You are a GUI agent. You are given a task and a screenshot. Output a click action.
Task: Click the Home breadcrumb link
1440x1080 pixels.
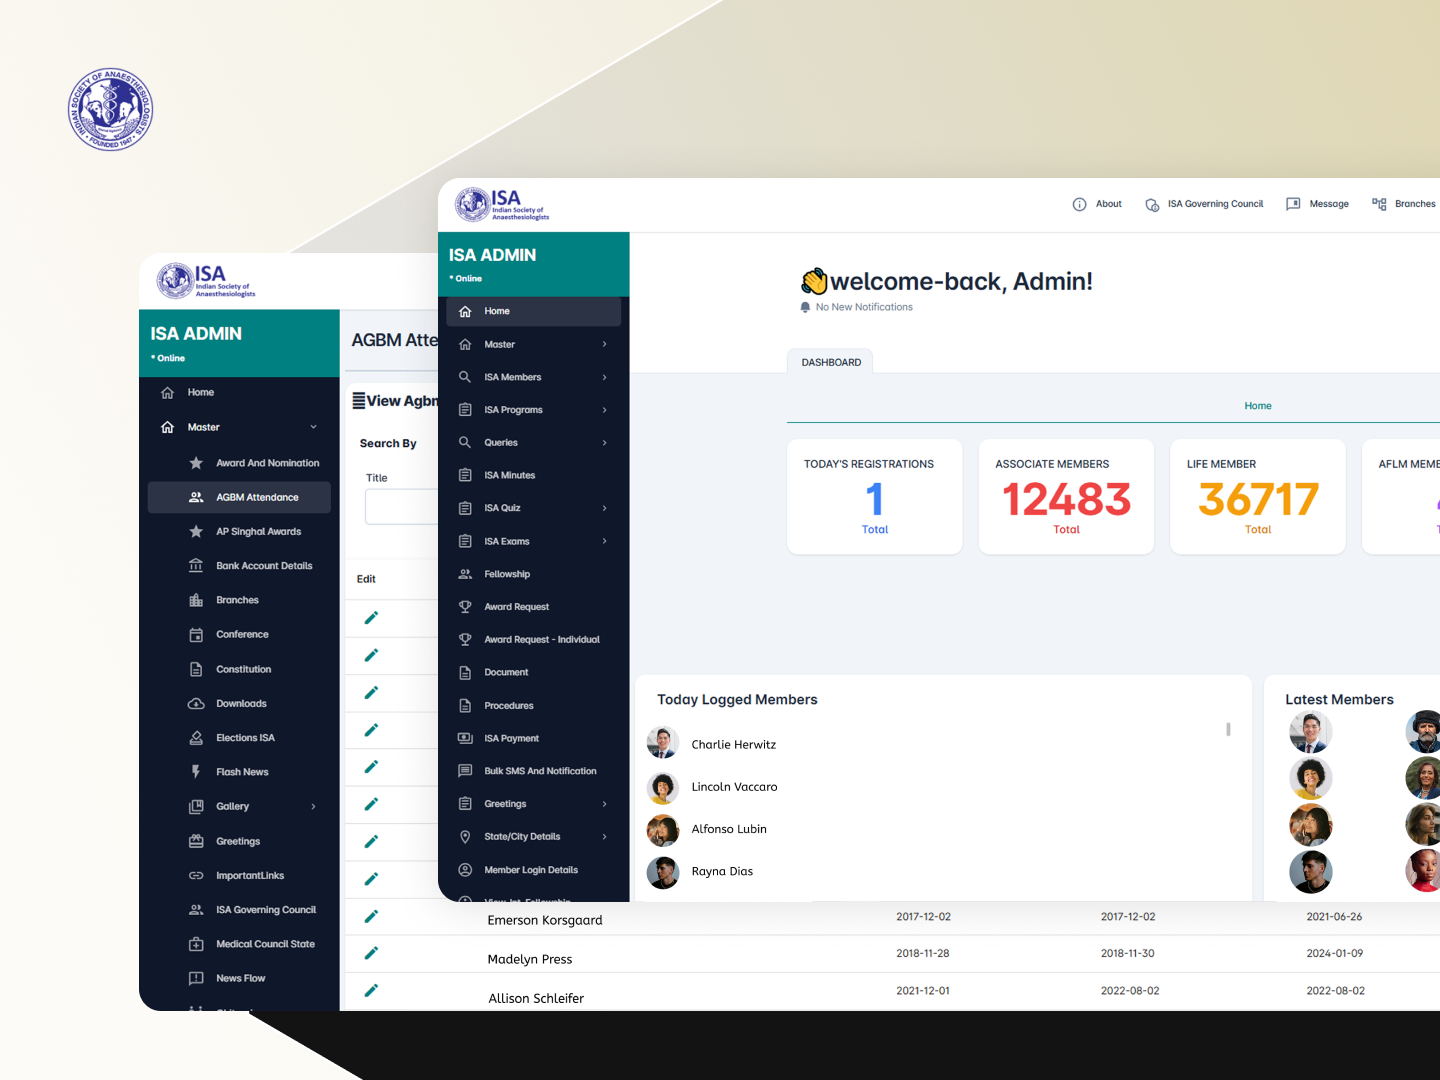(x=1257, y=406)
